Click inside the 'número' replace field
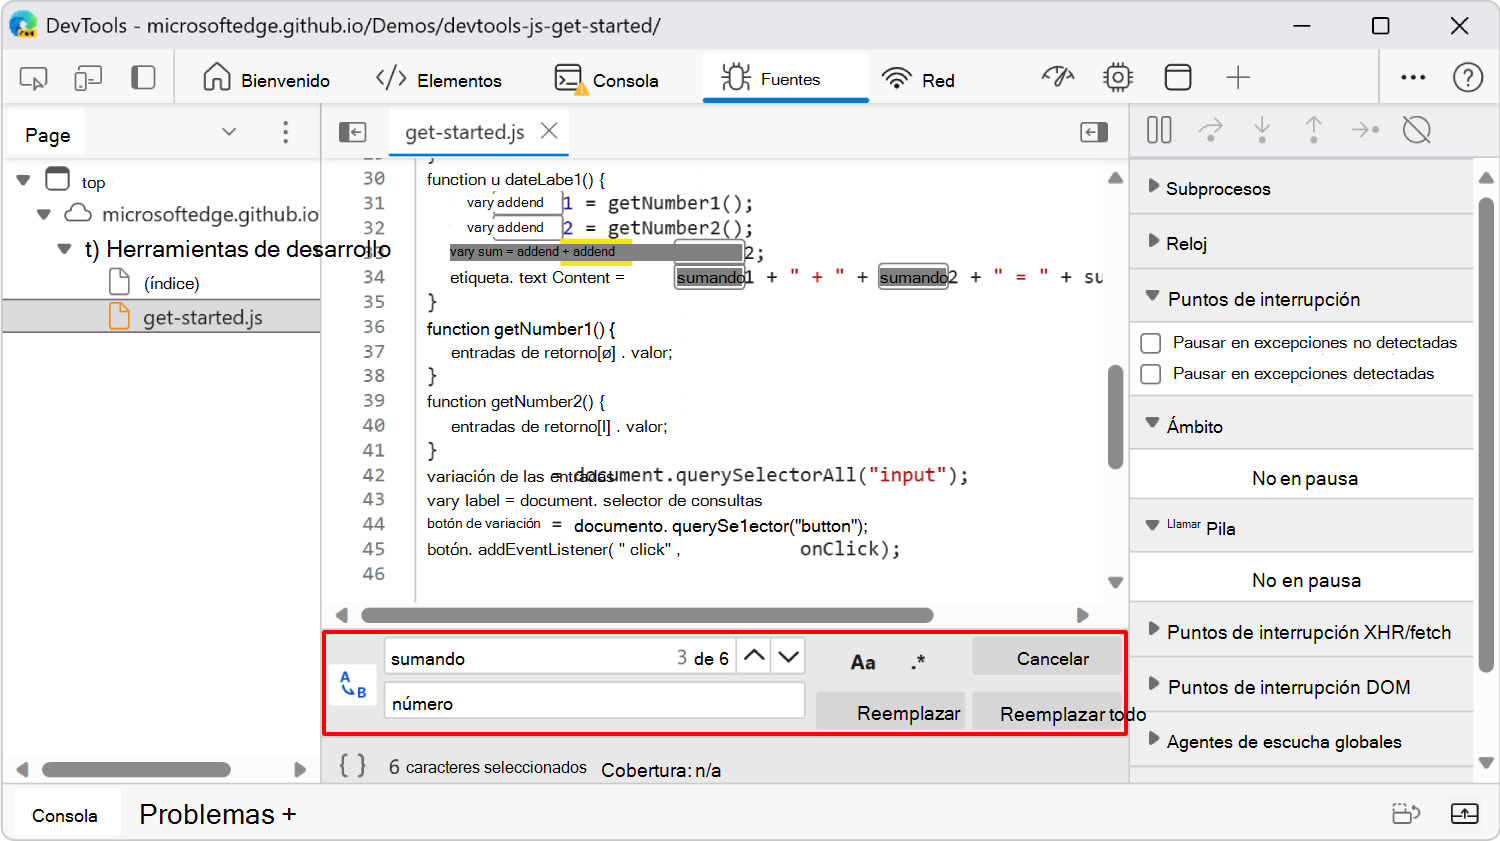The image size is (1500, 841). point(593,700)
